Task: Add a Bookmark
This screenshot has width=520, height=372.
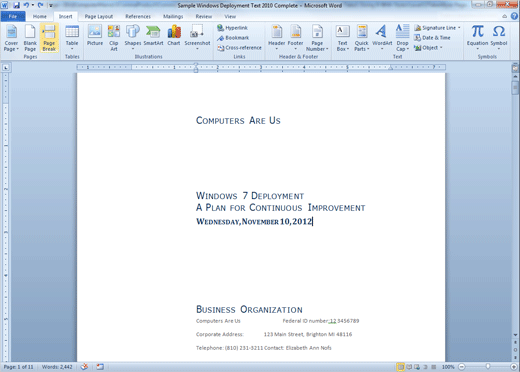Action: pyautogui.click(x=233, y=38)
